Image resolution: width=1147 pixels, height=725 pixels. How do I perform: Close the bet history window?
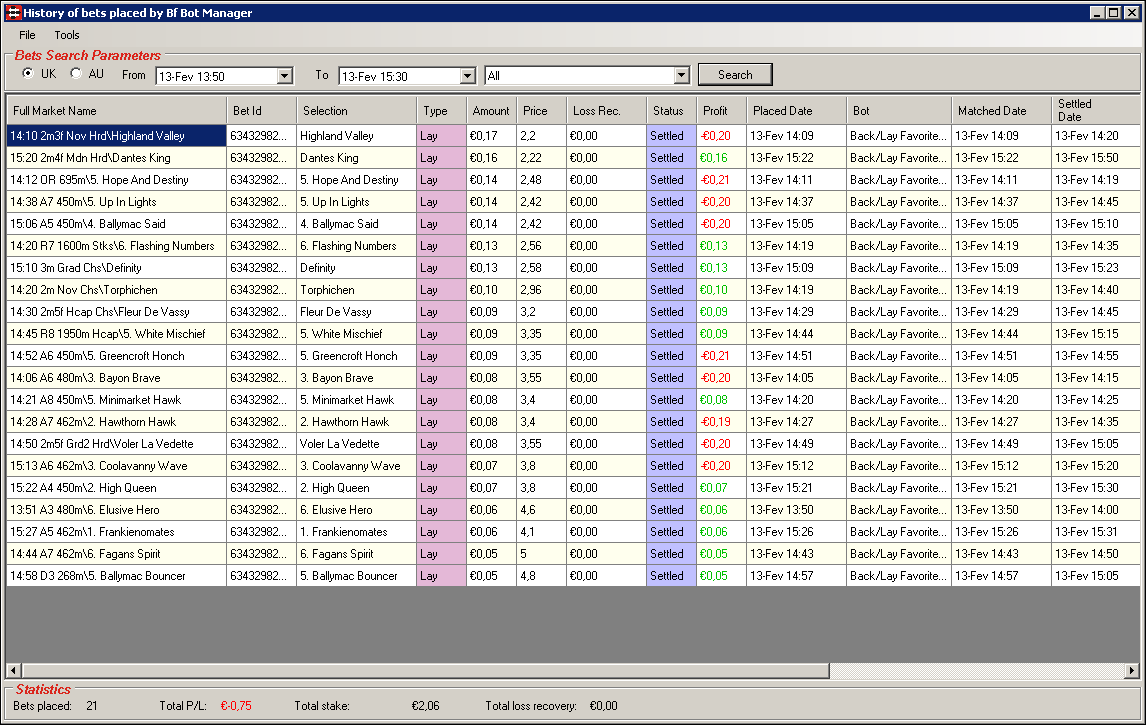tap(1131, 12)
